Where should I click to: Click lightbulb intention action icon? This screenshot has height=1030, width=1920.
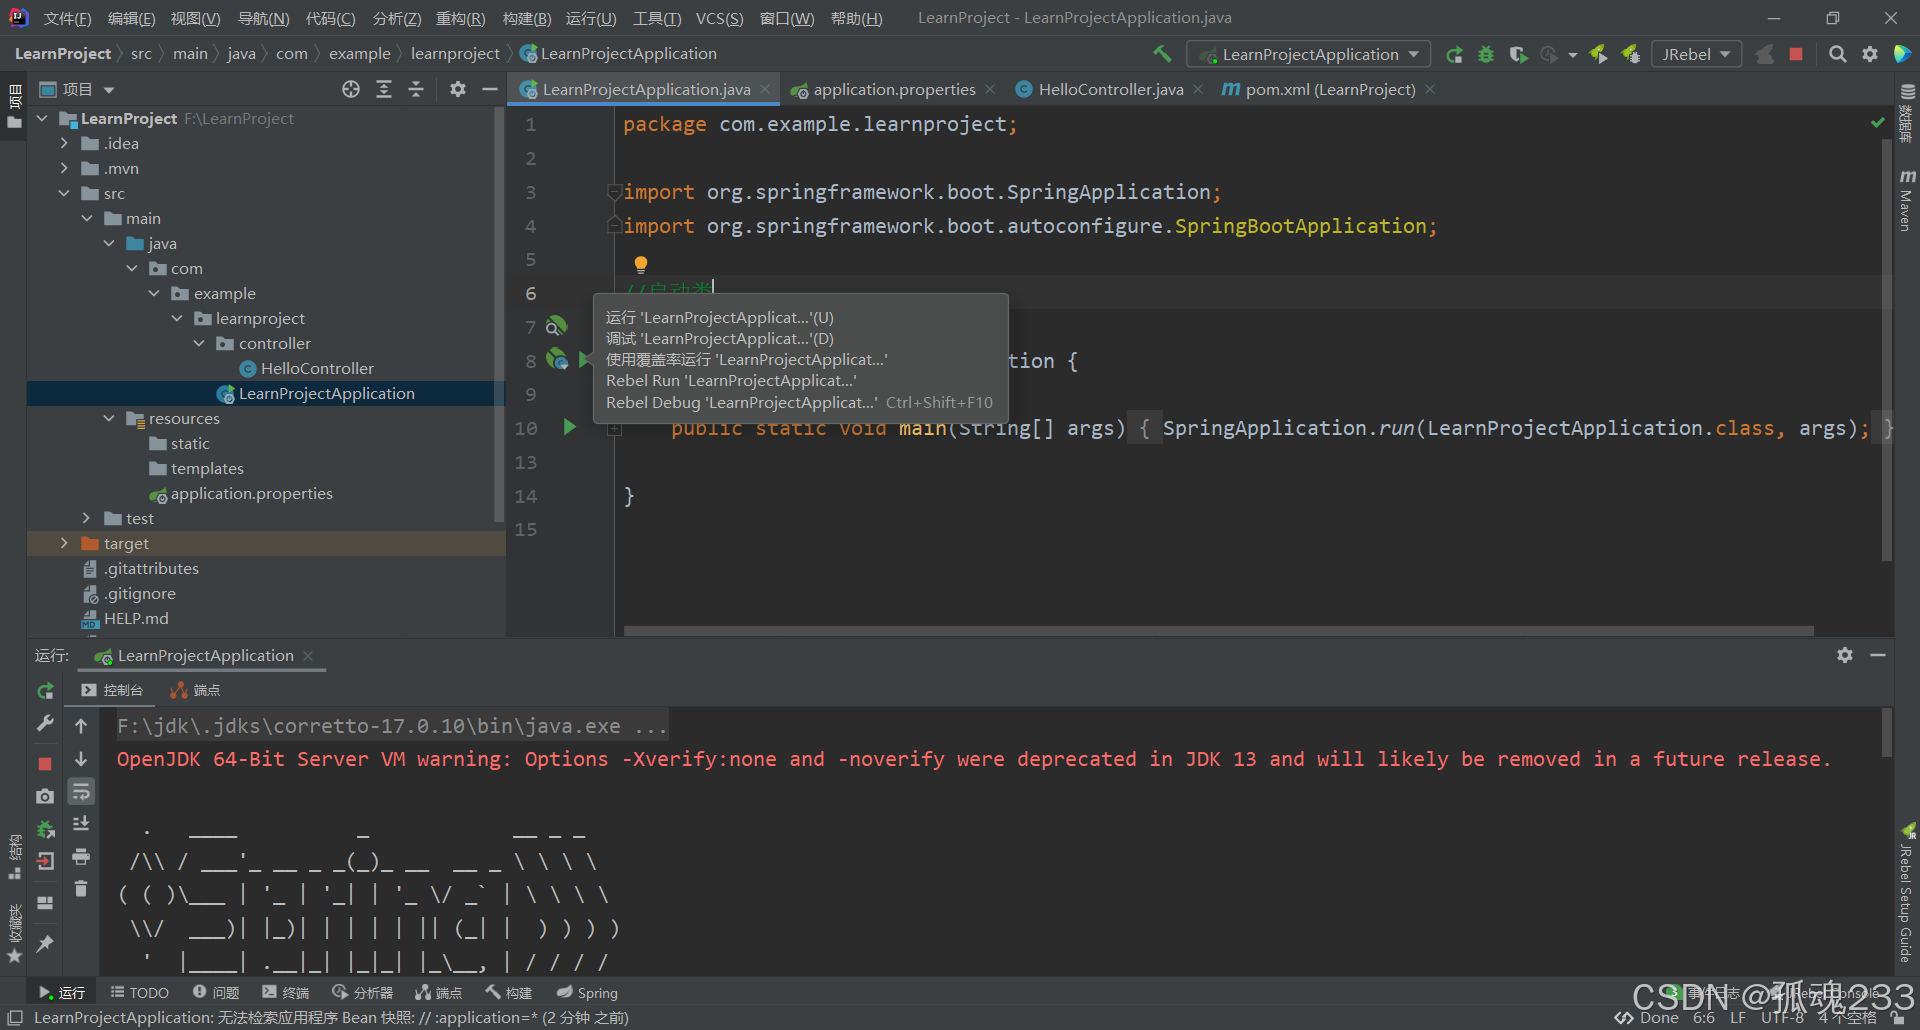point(641,264)
